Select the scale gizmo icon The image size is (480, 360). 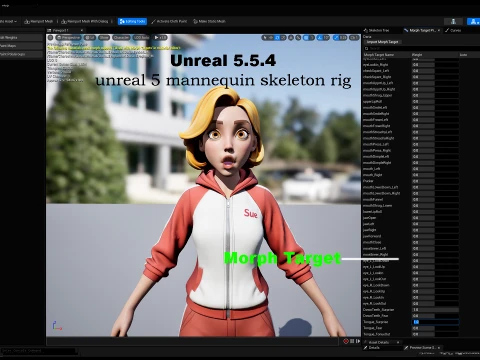tap(283, 38)
